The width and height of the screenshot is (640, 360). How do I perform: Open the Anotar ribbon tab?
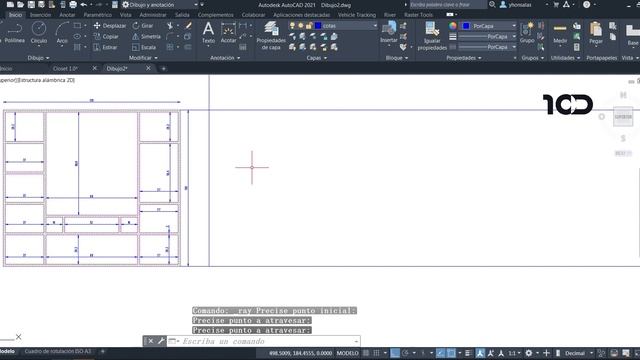click(x=67, y=15)
